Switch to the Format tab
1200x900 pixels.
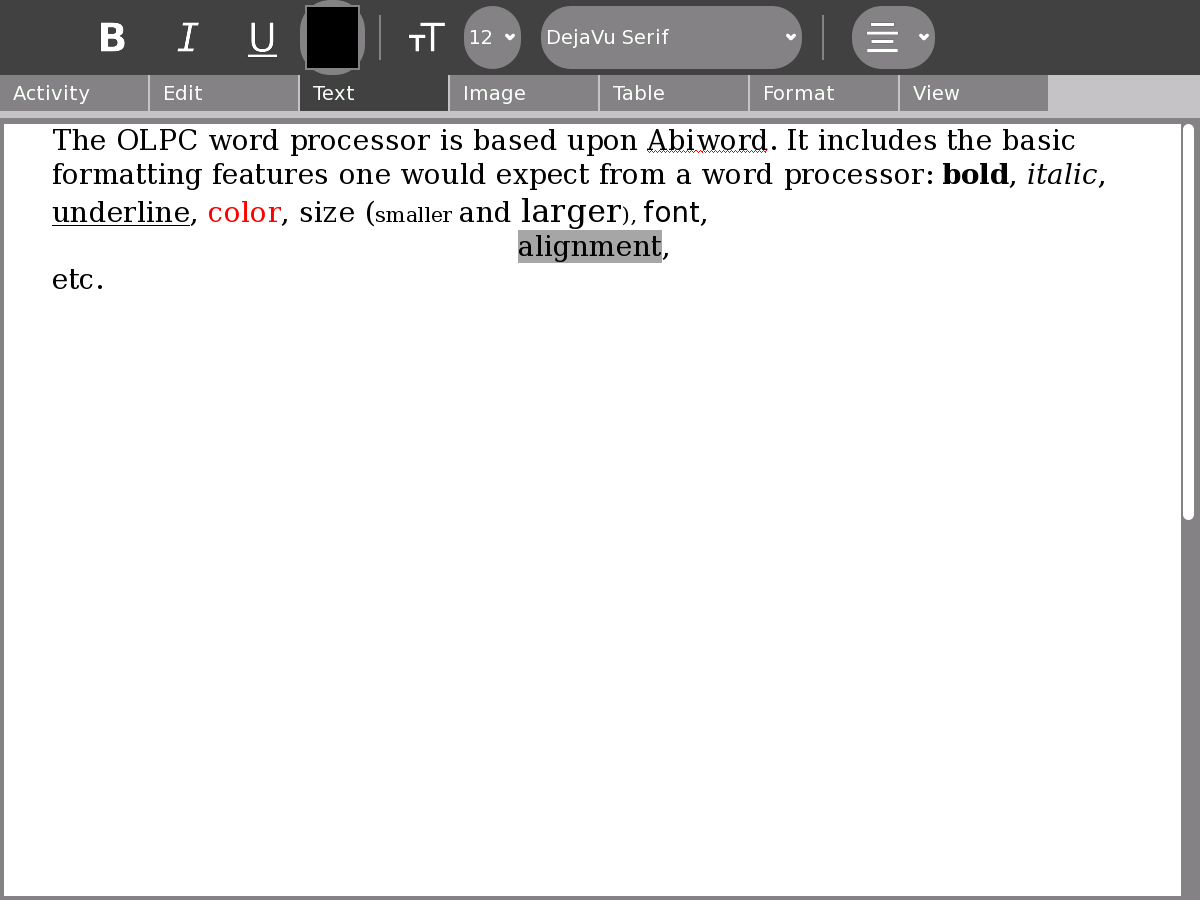pos(824,93)
